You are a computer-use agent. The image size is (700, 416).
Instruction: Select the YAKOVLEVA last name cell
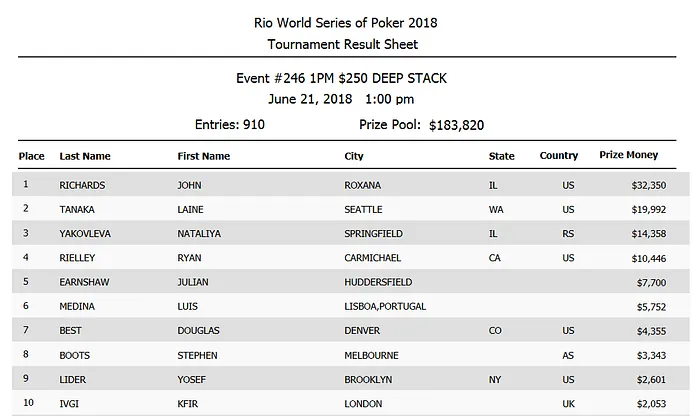point(87,234)
